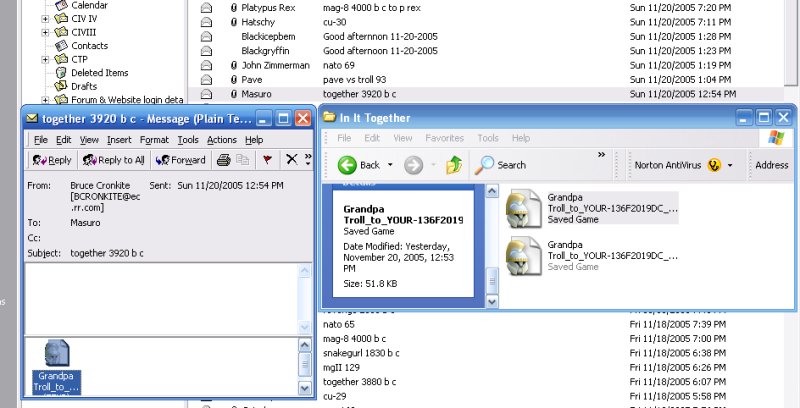Open the Back button history dropdown arrow
The width and height of the screenshot is (800, 408).
coord(389,165)
